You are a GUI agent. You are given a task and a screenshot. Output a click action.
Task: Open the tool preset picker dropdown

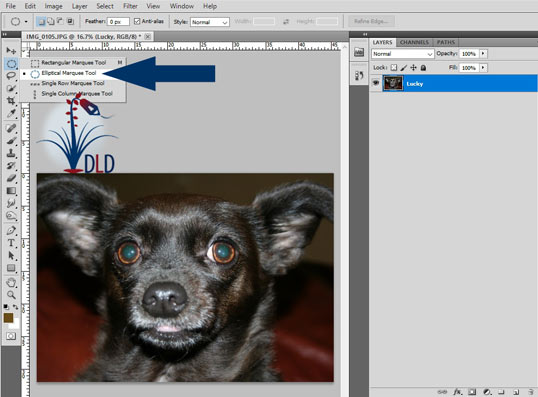click(x=26, y=22)
